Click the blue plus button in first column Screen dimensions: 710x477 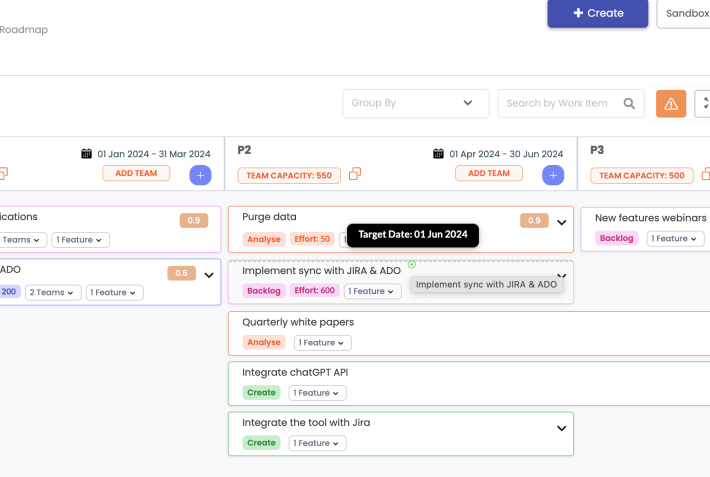tap(200, 175)
